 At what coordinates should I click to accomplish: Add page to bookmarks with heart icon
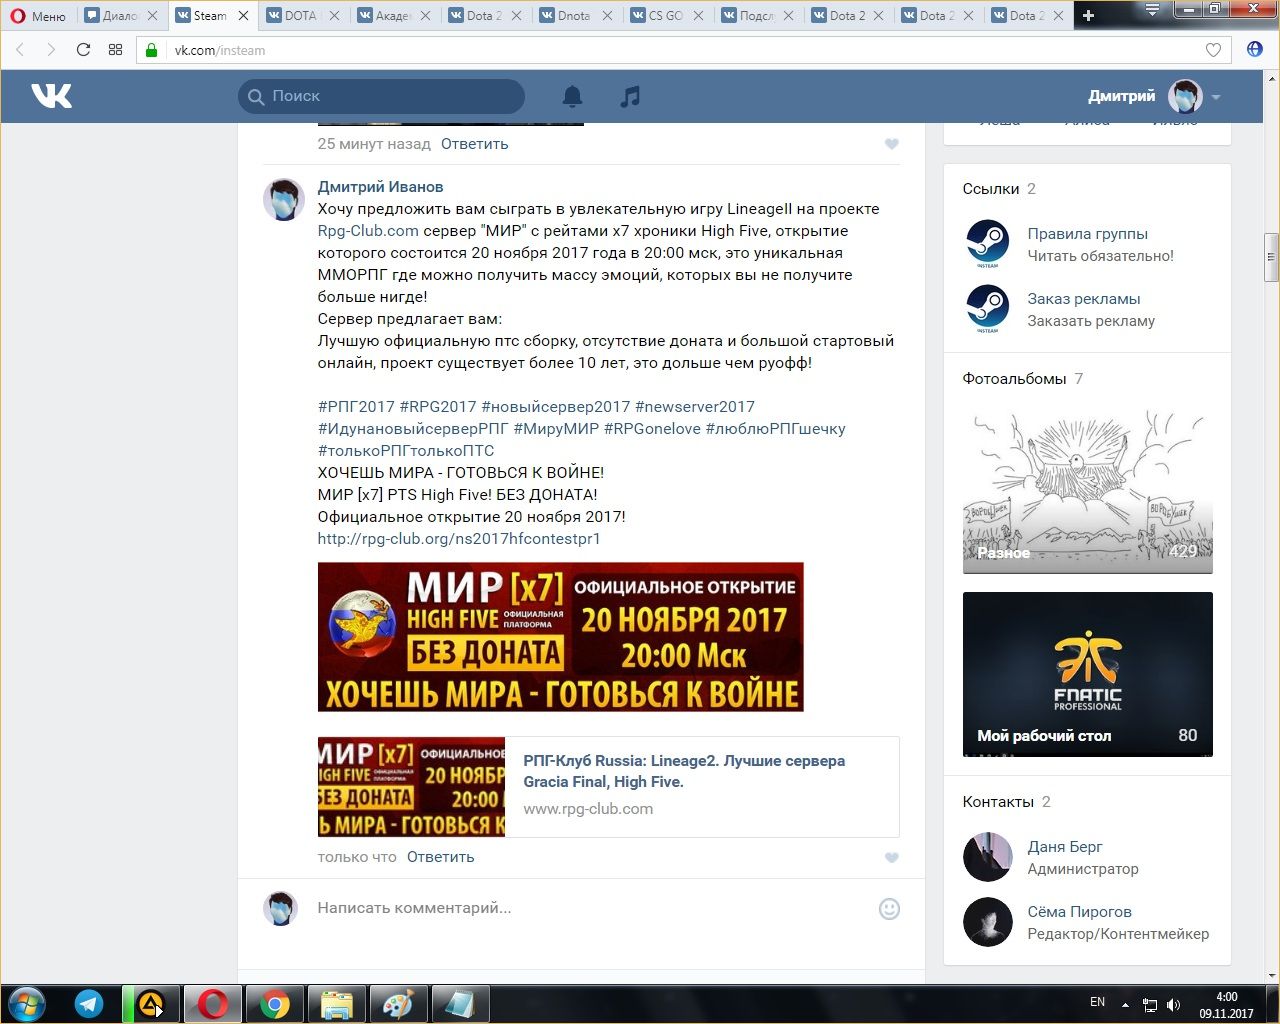pyautogui.click(x=1213, y=50)
